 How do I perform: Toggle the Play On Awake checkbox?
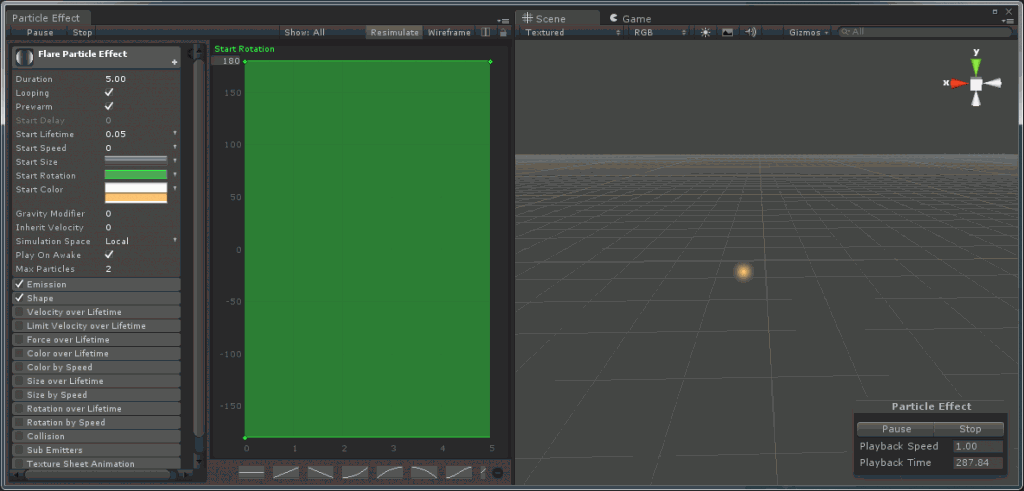pyautogui.click(x=109, y=255)
